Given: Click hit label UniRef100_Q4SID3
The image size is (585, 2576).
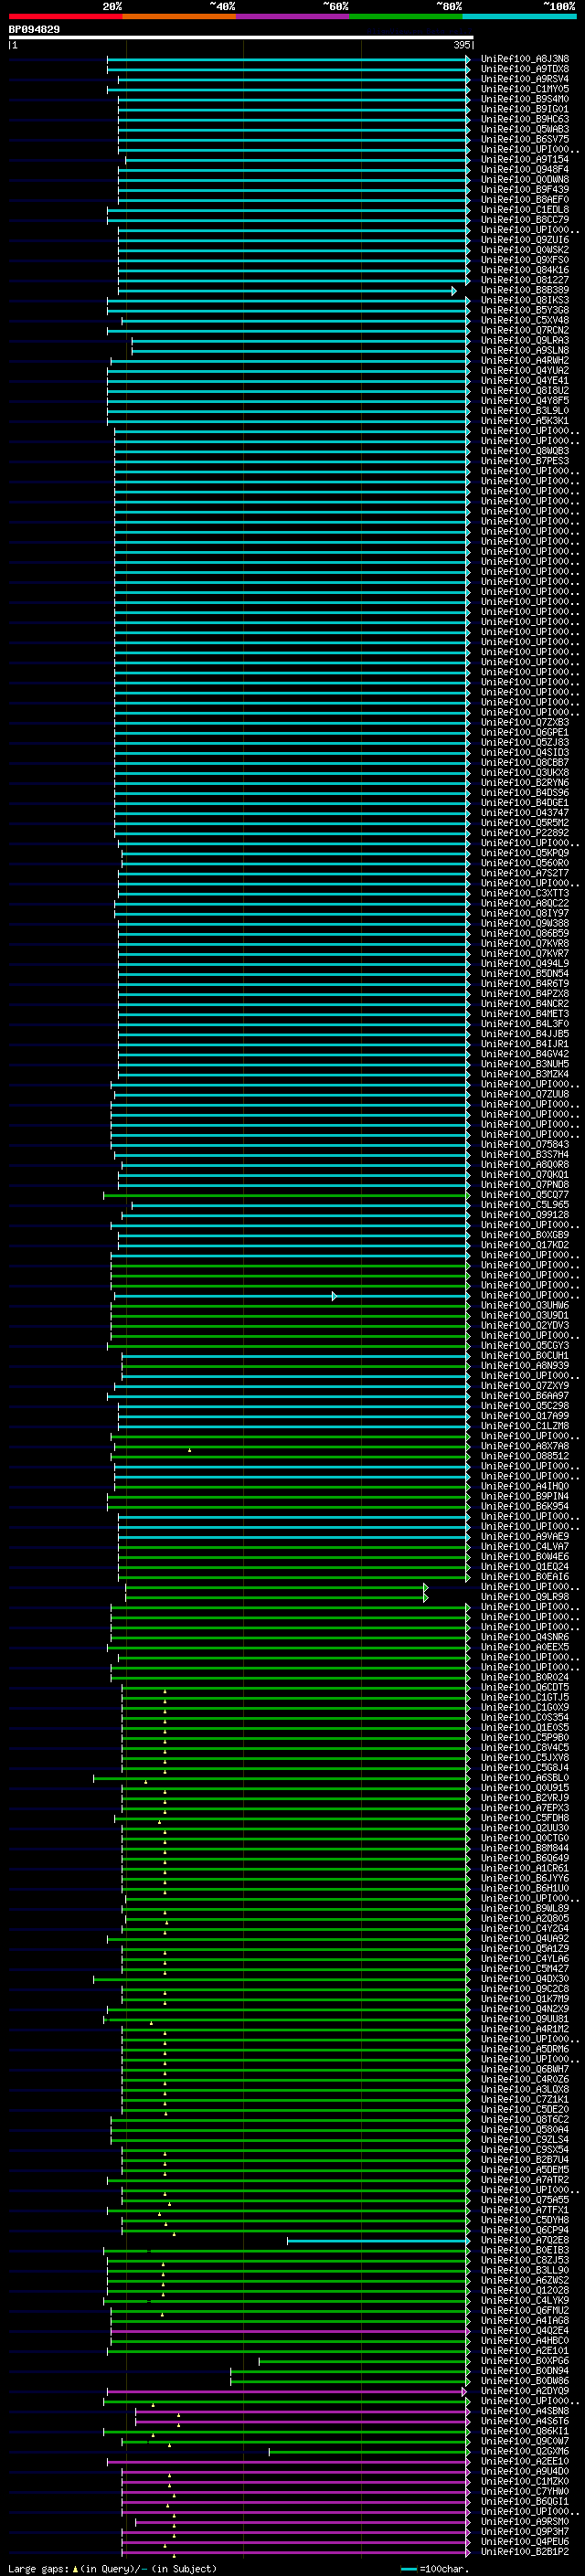Looking at the screenshot, I should point(525,752).
